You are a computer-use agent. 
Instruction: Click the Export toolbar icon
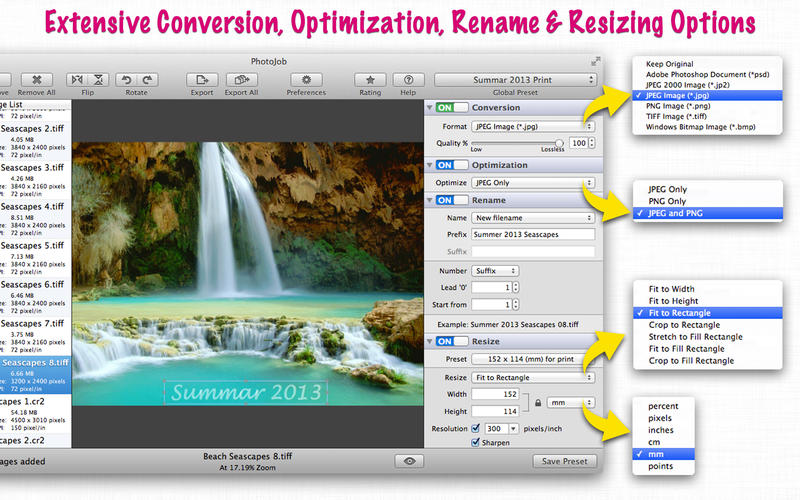point(202,80)
